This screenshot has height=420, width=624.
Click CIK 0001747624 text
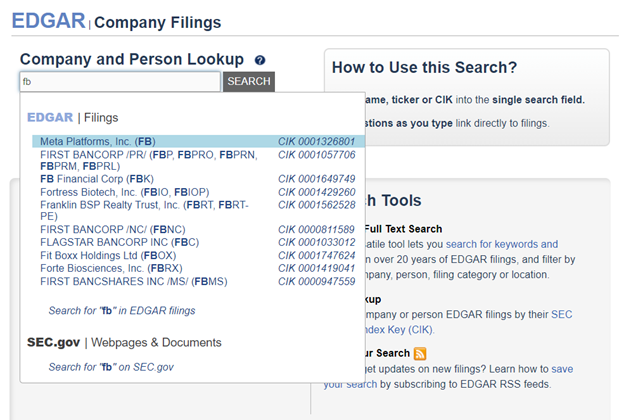click(x=316, y=256)
